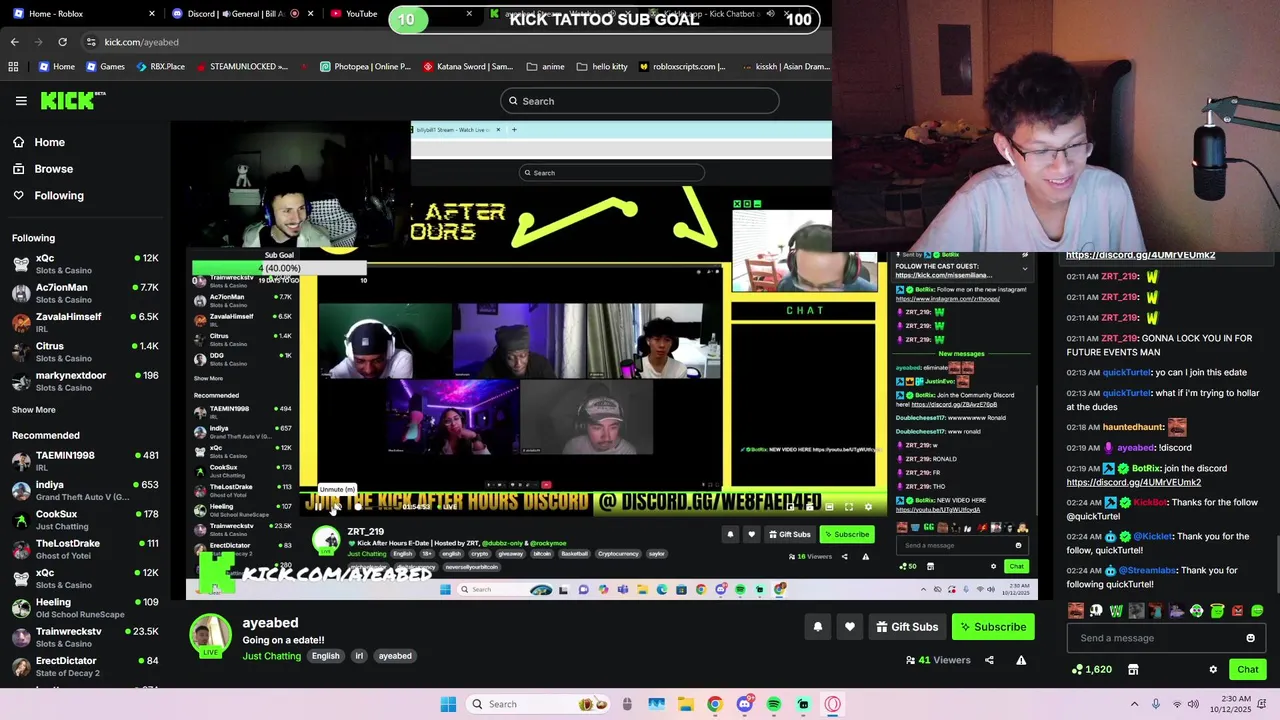The image size is (1280, 720).
Task: Open discord.gg link in BotRix 02:19 message
Action: coord(1133,482)
